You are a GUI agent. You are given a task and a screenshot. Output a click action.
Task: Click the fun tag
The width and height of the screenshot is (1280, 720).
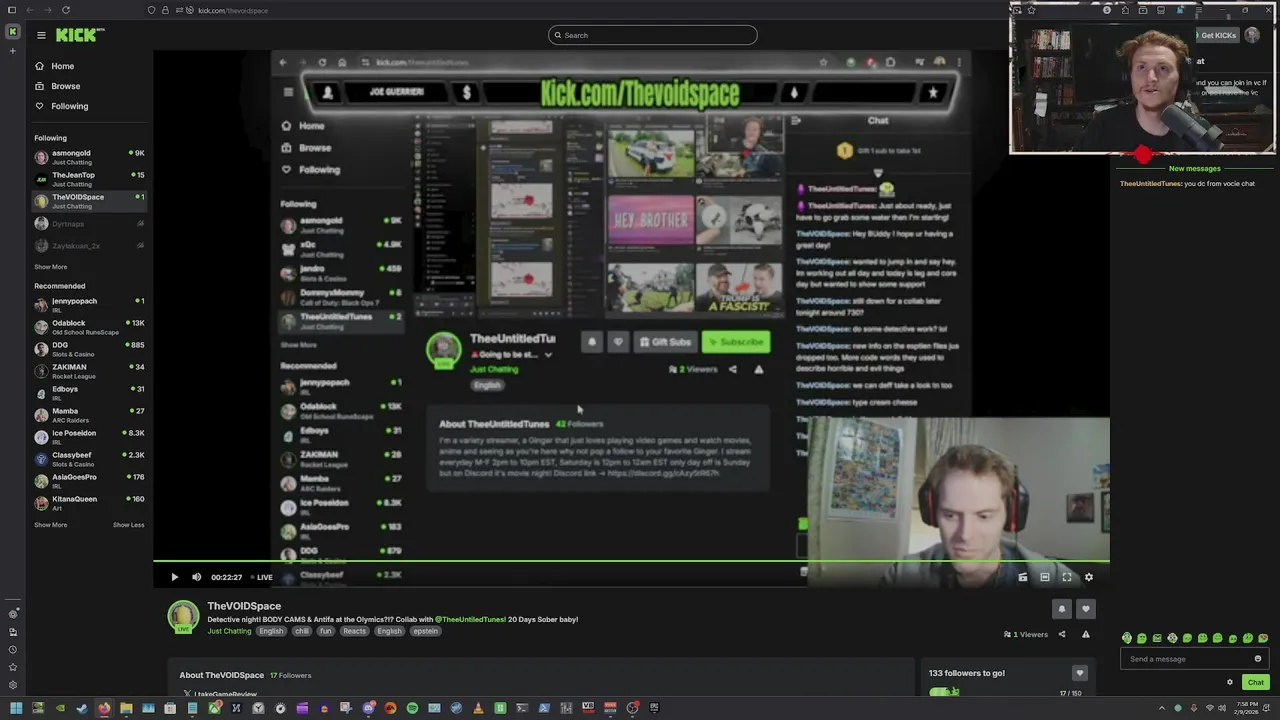pyautogui.click(x=326, y=632)
